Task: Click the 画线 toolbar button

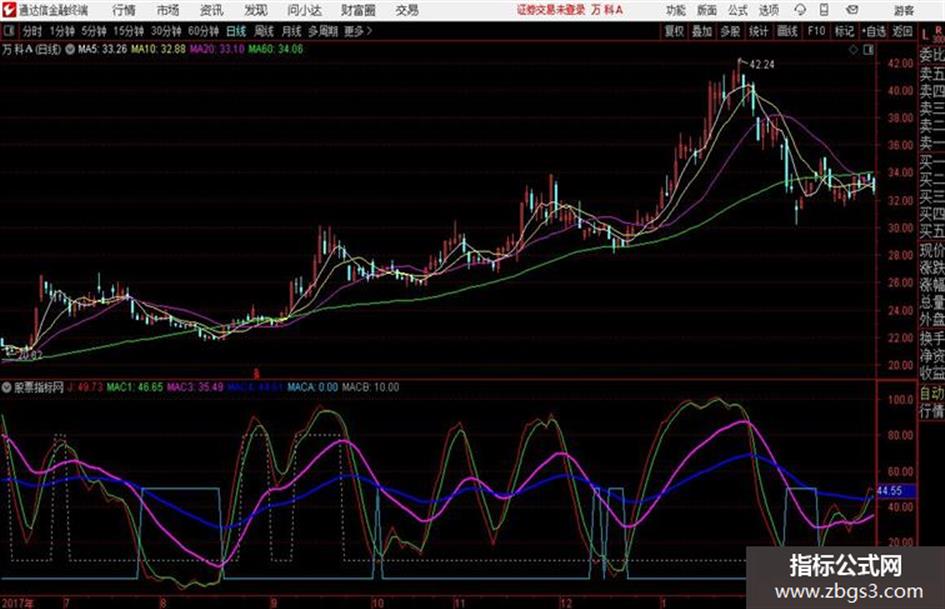Action: pyautogui.click(x=787, y=31)
